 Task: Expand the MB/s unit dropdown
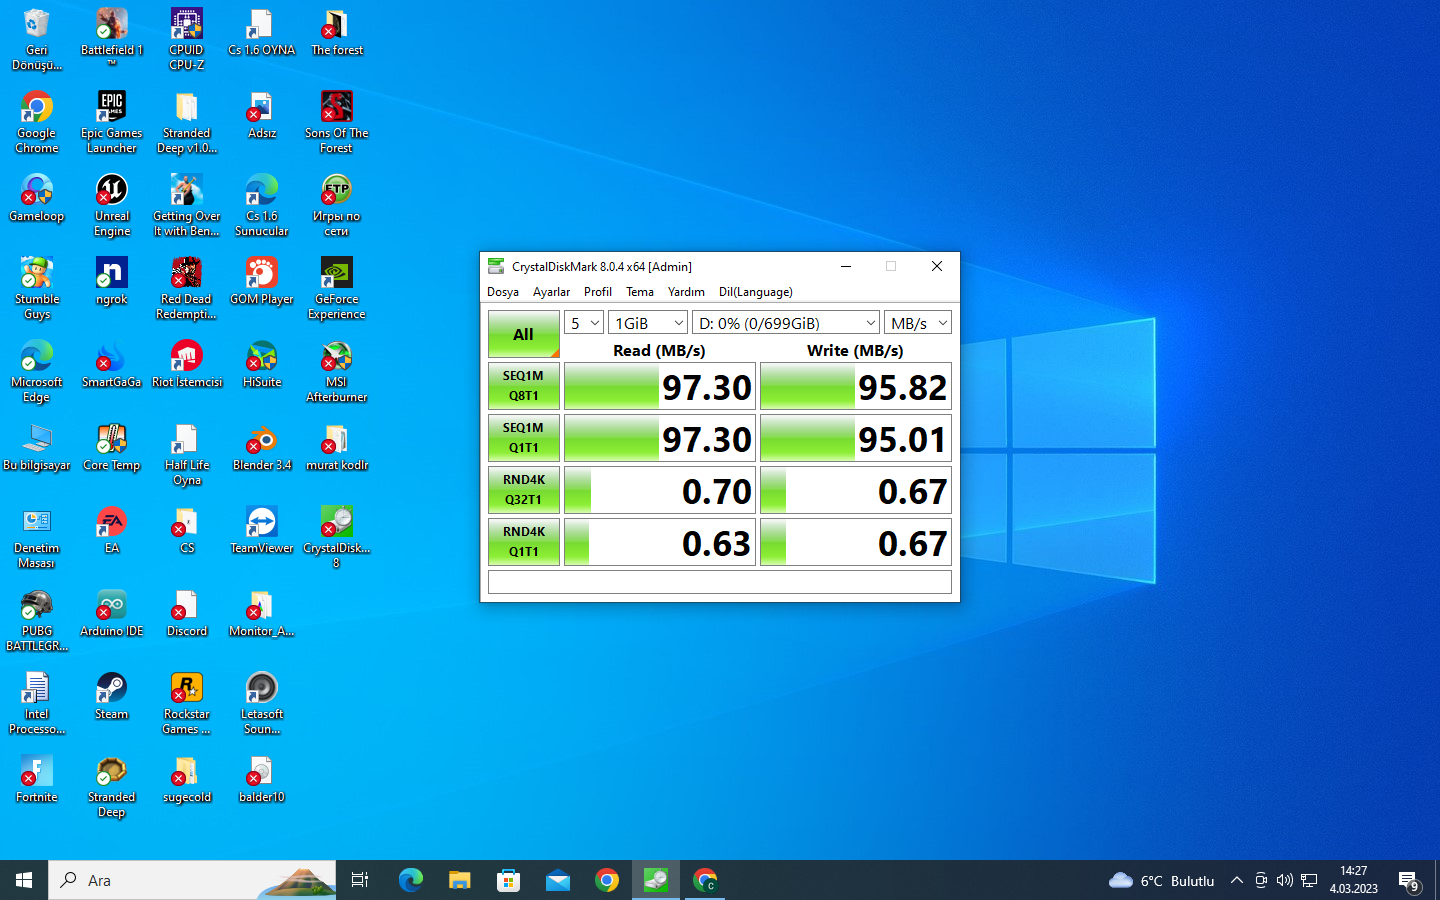917,323
